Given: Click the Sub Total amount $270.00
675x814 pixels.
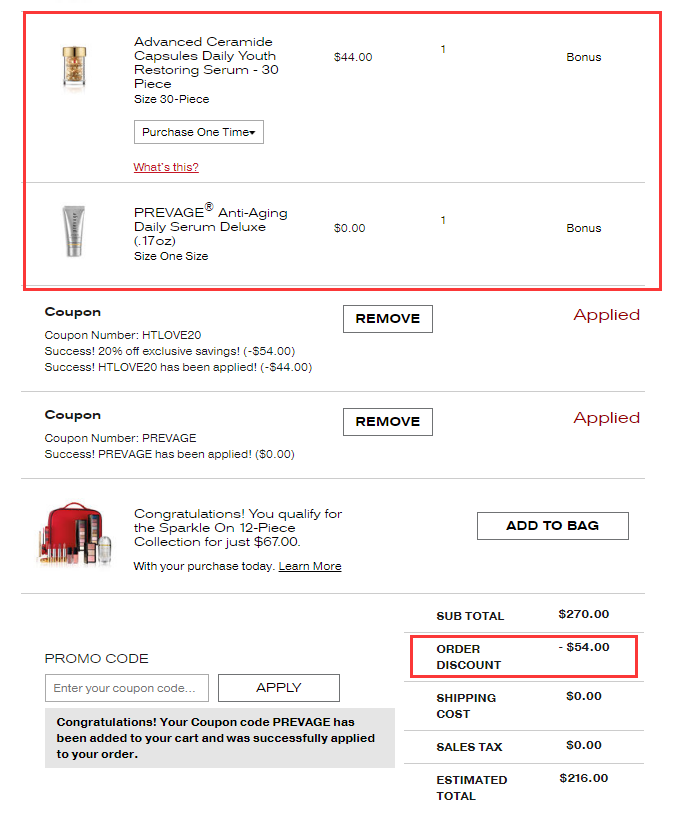Looking at the screenshot, I should [584, 614].
